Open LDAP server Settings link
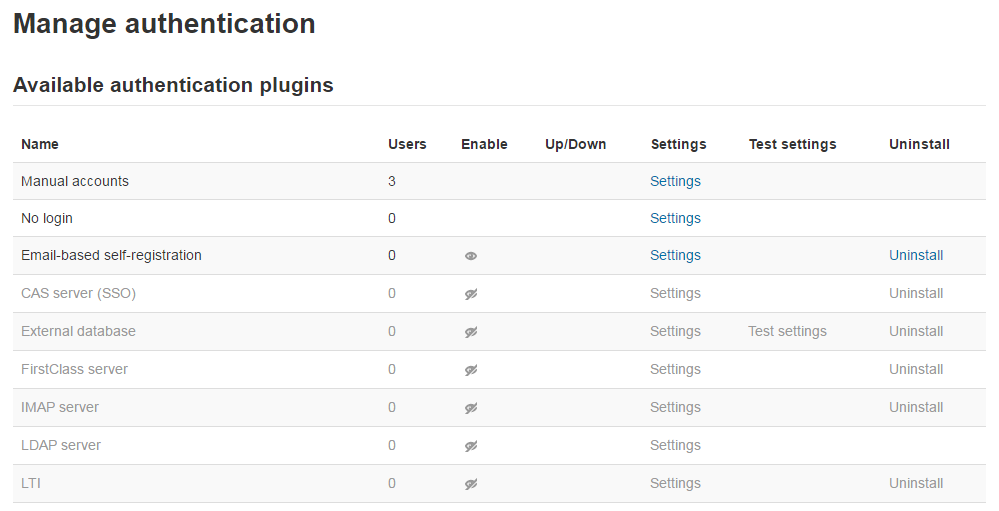Viewport: 999px width, 511px height. pyautogui.click(x=675, y=445)
